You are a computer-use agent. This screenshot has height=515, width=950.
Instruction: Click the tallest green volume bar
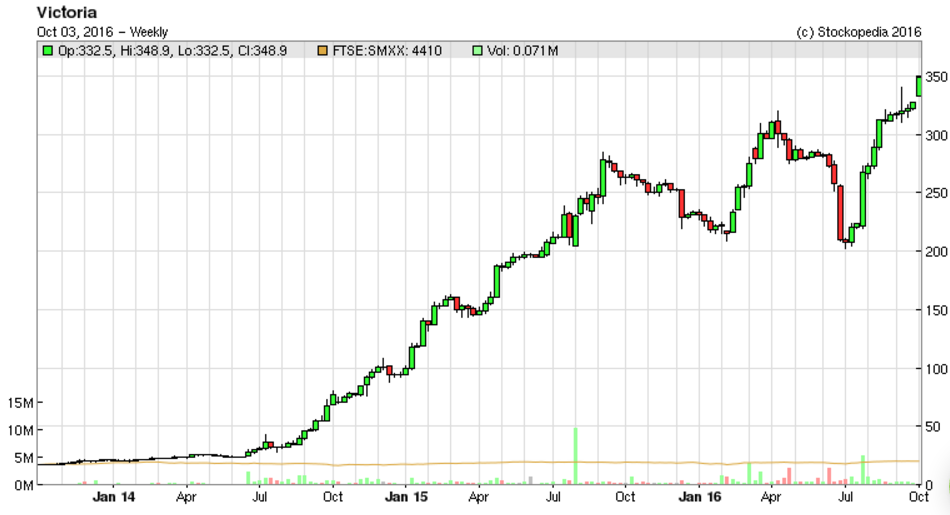576,456
